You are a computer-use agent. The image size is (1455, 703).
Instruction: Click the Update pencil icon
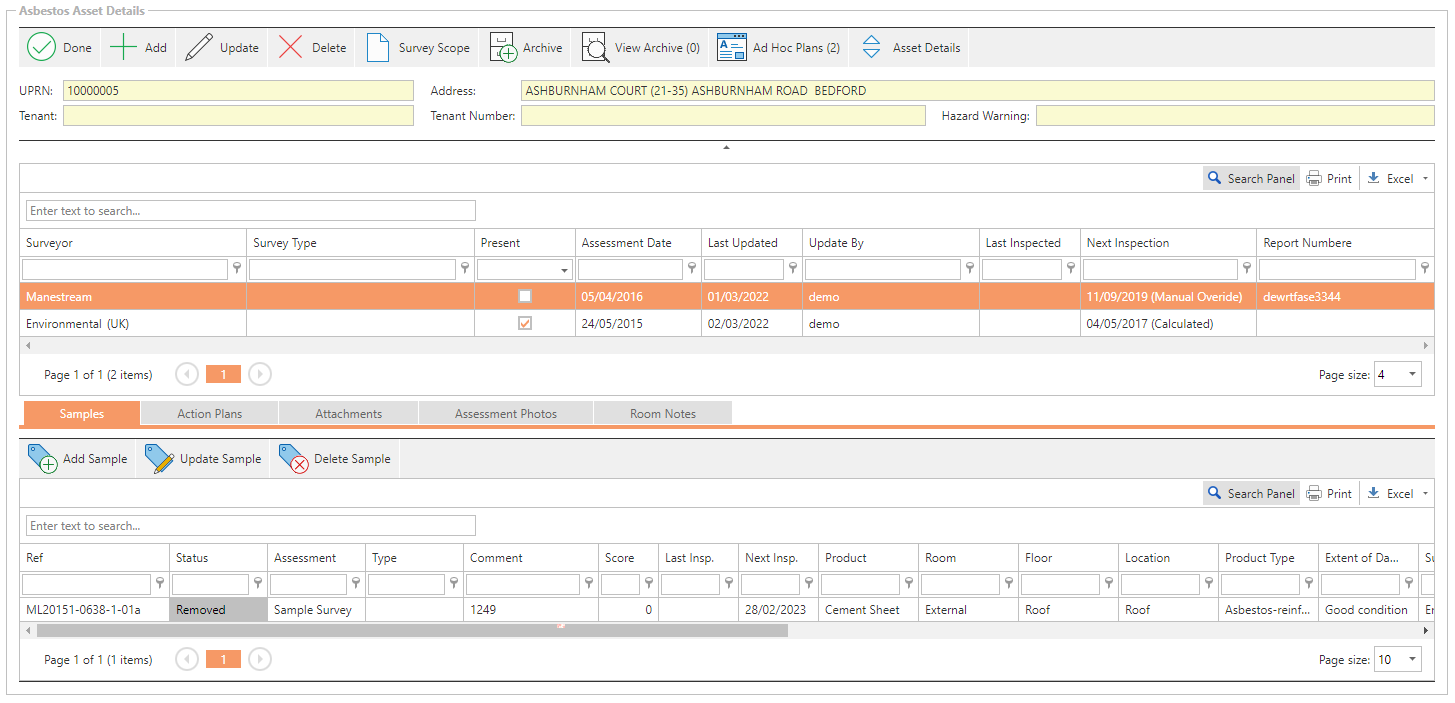point(199,48)
